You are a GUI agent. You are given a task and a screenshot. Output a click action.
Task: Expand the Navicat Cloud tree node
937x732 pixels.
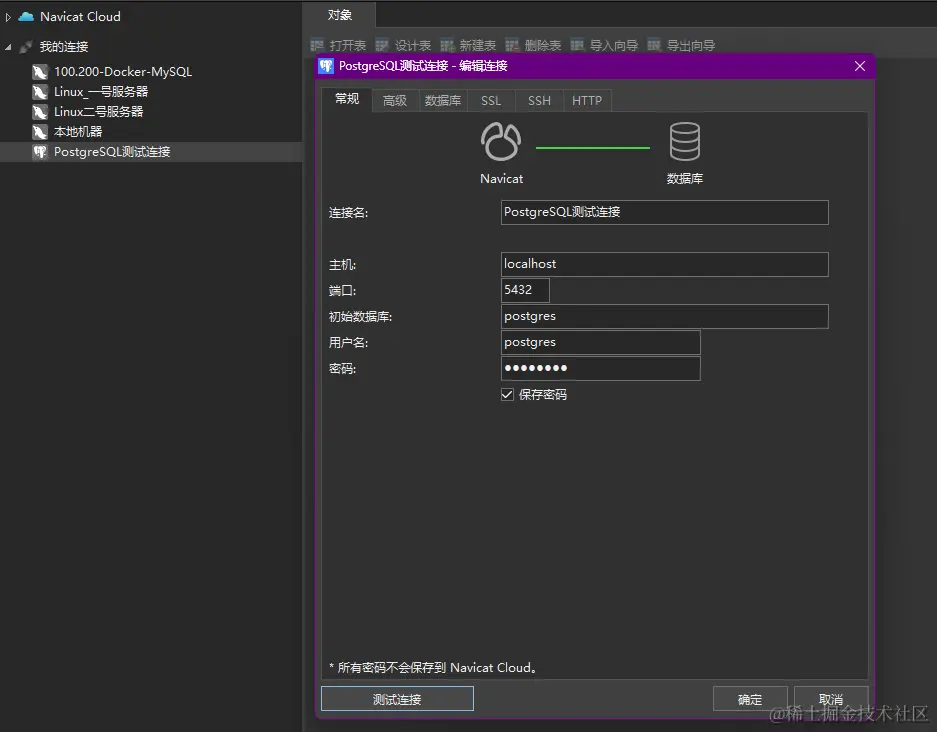click(8, 17)
